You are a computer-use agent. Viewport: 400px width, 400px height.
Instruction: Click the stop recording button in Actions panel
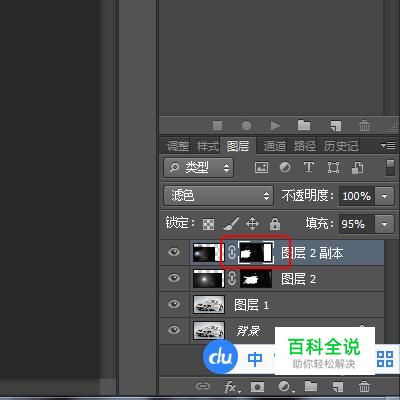click(218, 126)
